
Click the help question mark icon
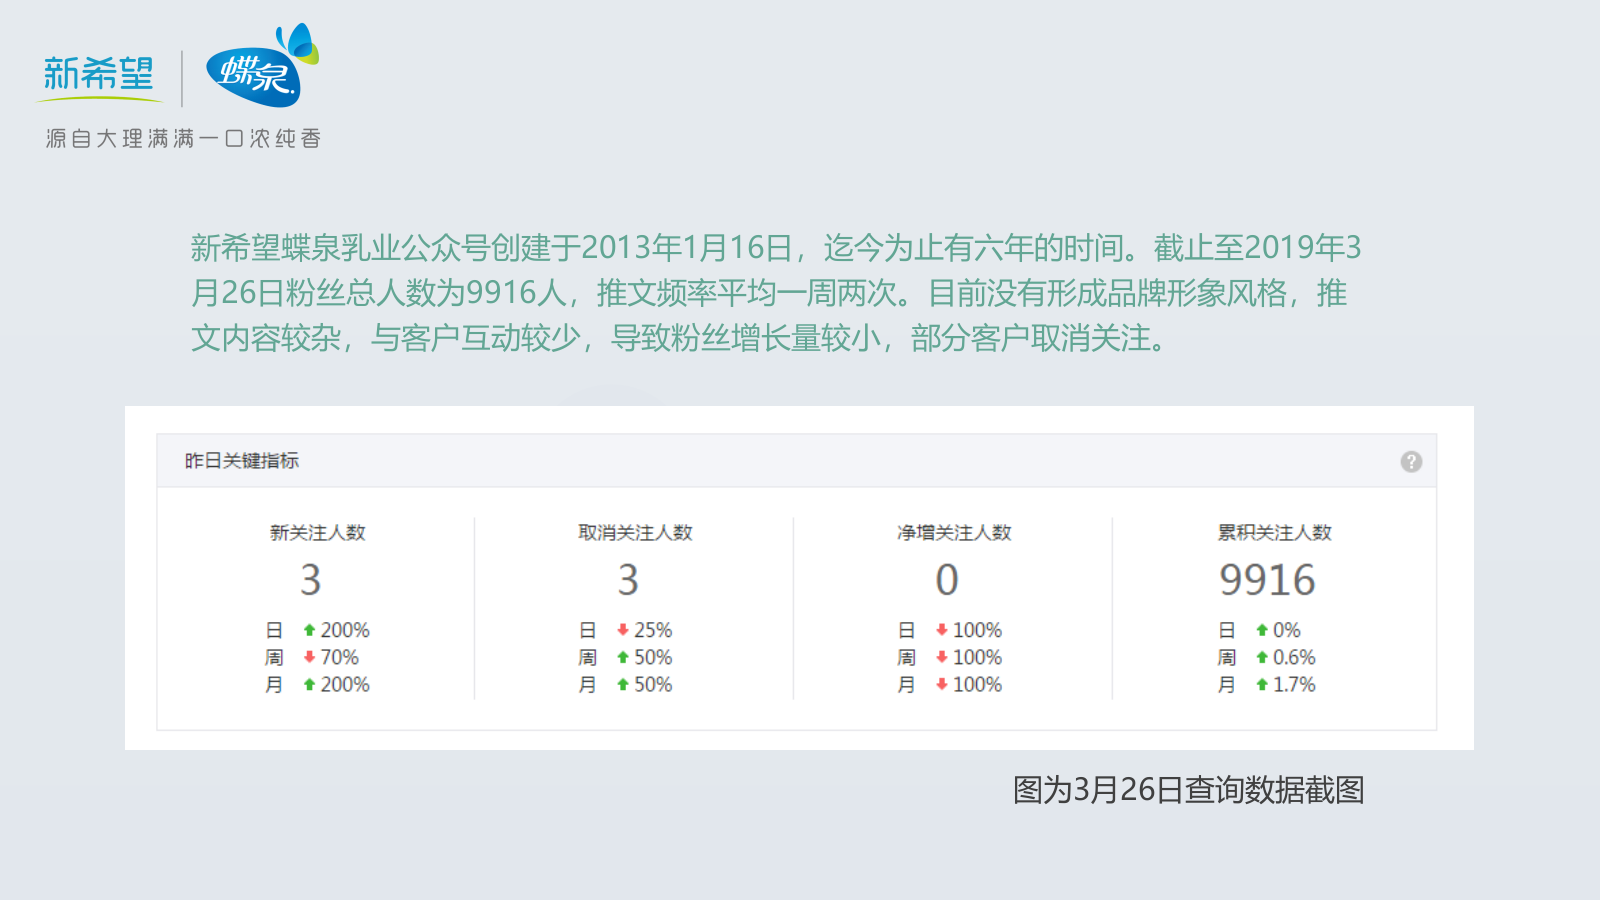[1411, 460]
